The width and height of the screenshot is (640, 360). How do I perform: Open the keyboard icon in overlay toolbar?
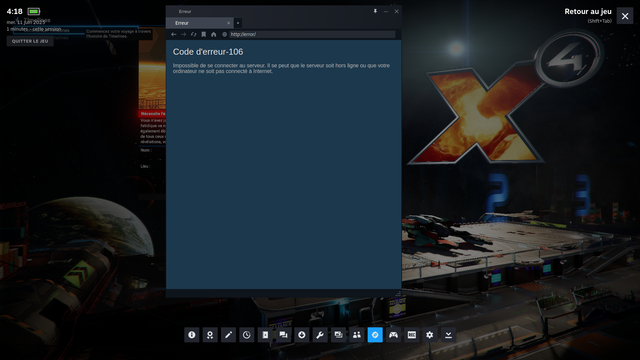pyautogui.click(x=412, y=335)
